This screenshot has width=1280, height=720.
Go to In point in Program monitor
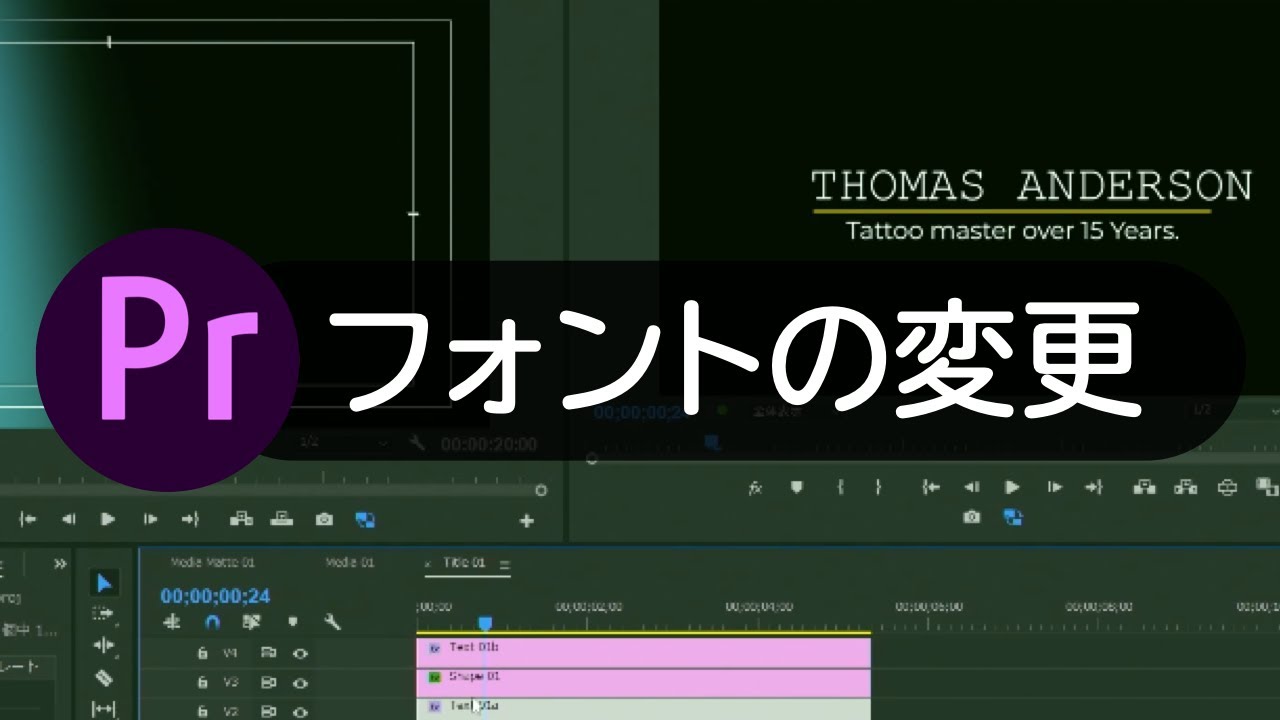(932, 487)
